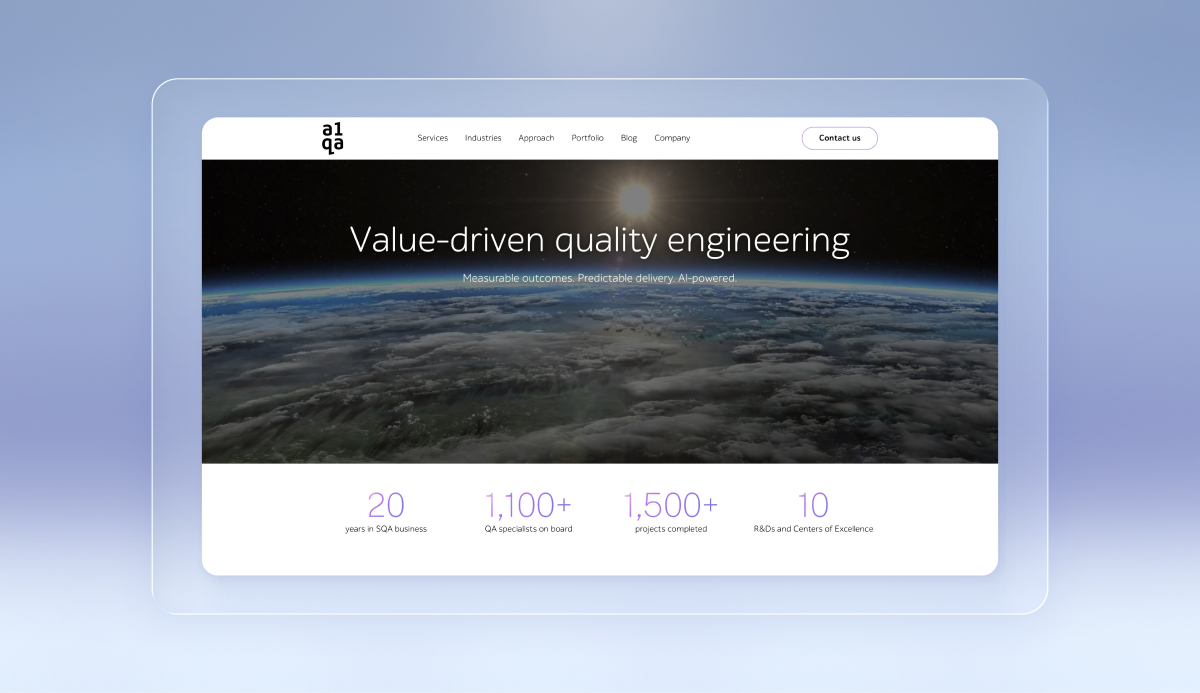Open the Industries menu item
This screenshot has height=693, width=1200.
[483, 138]
